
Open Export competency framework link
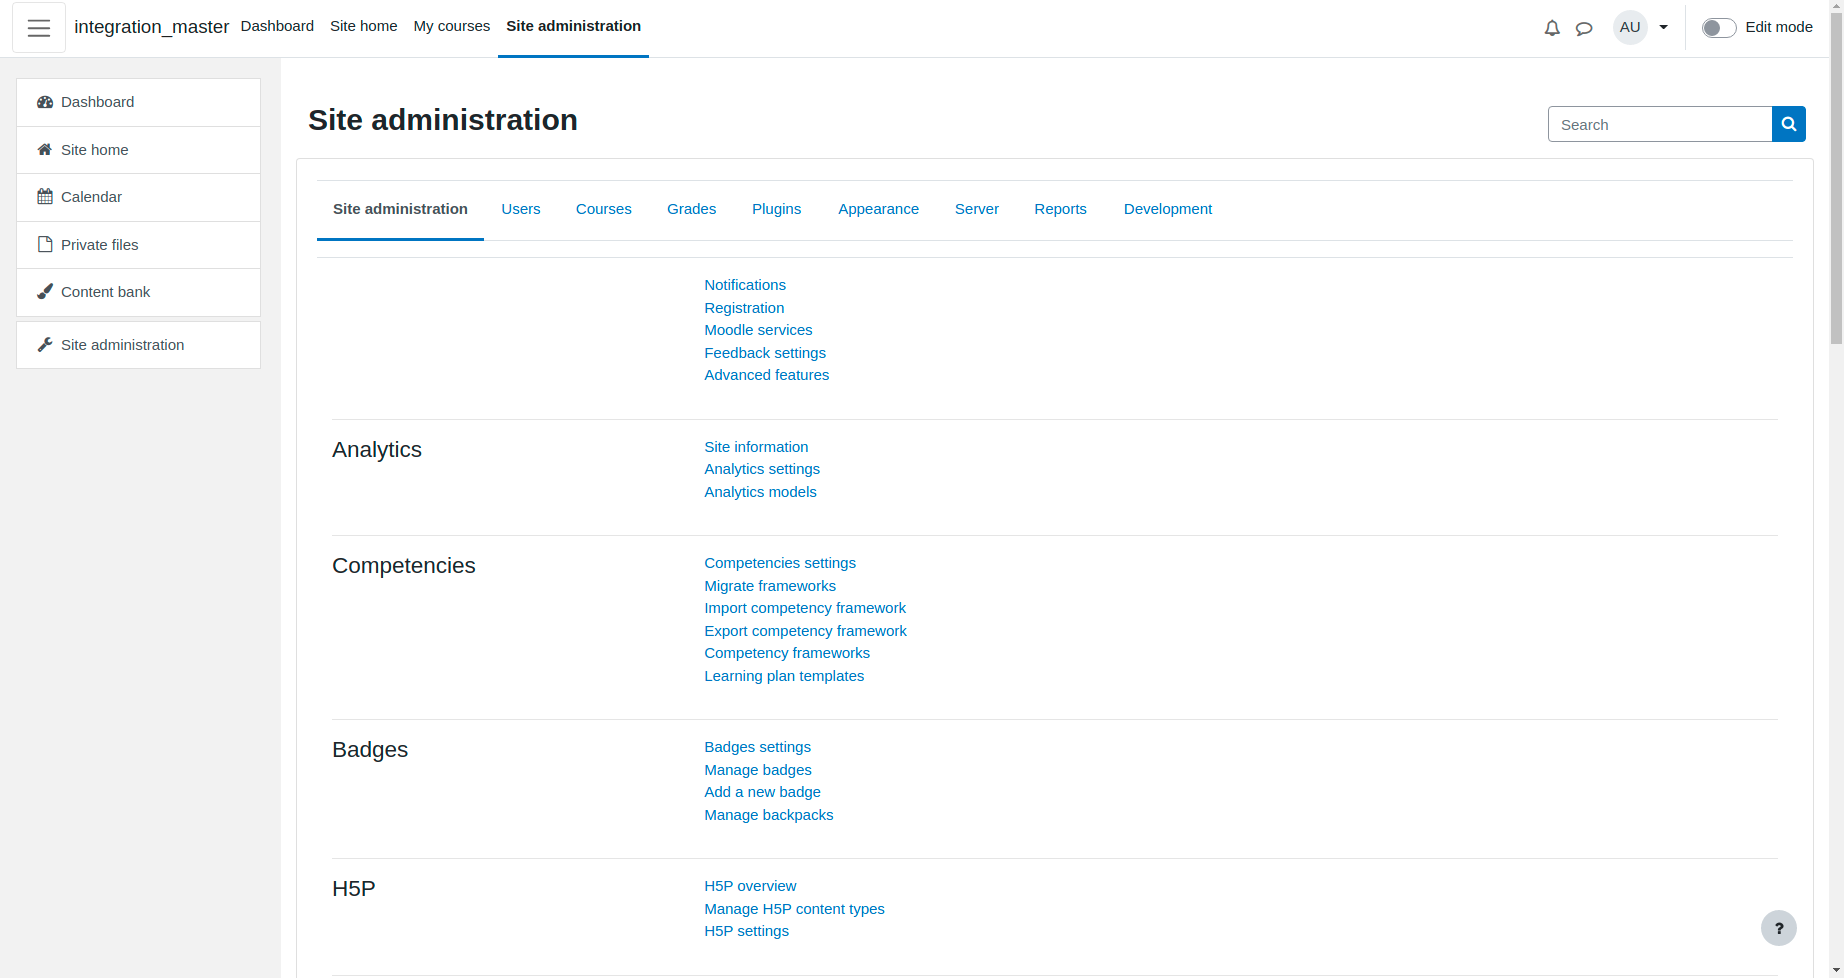[806, 631]
